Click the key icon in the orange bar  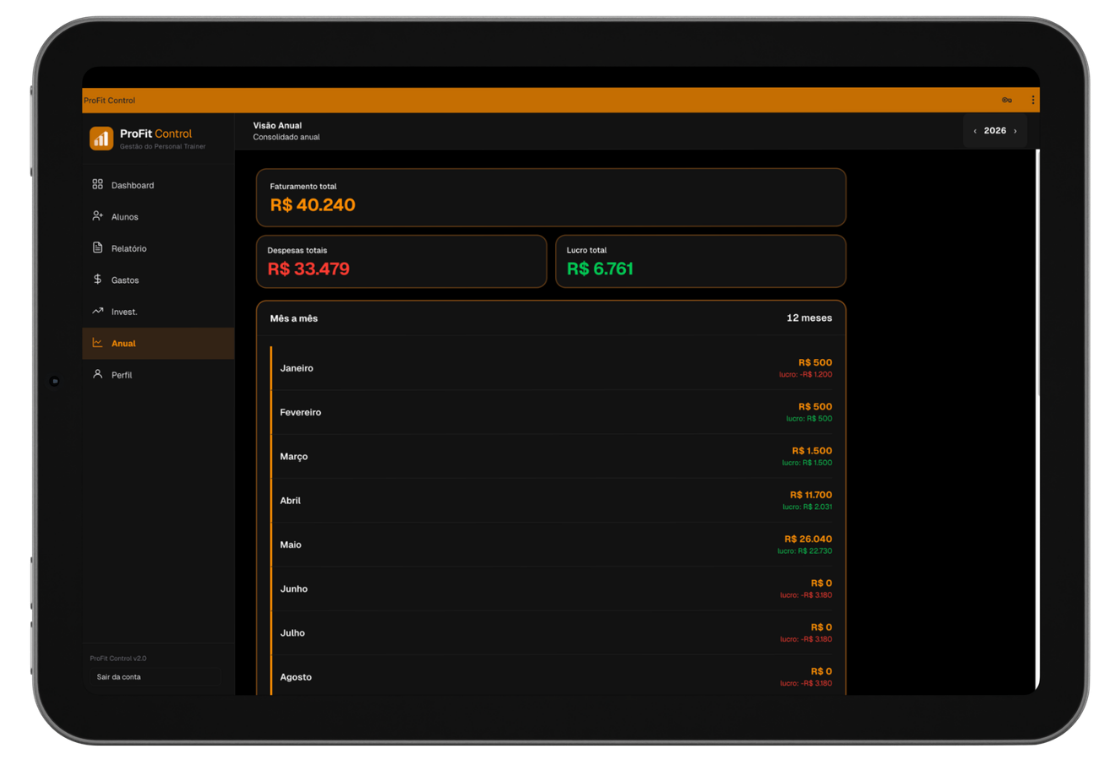1006,100
